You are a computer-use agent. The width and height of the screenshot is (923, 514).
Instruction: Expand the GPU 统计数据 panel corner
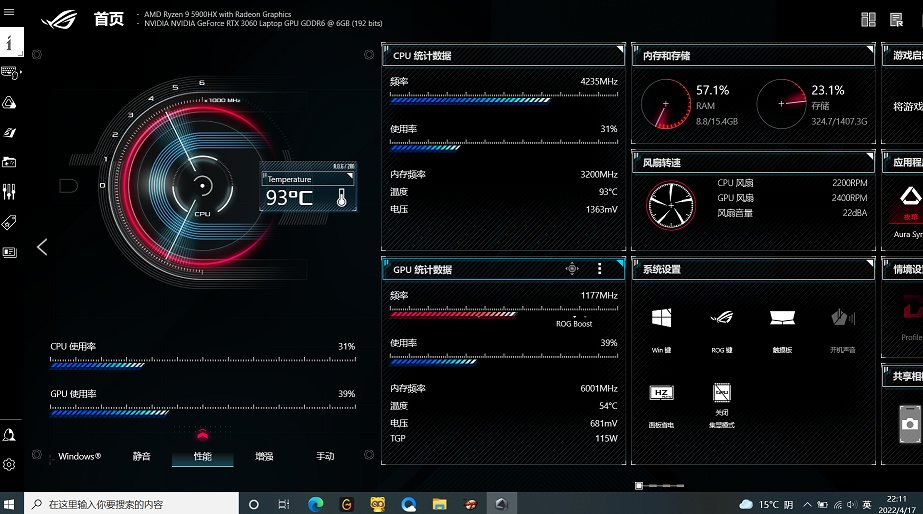(x=620, y=263)
